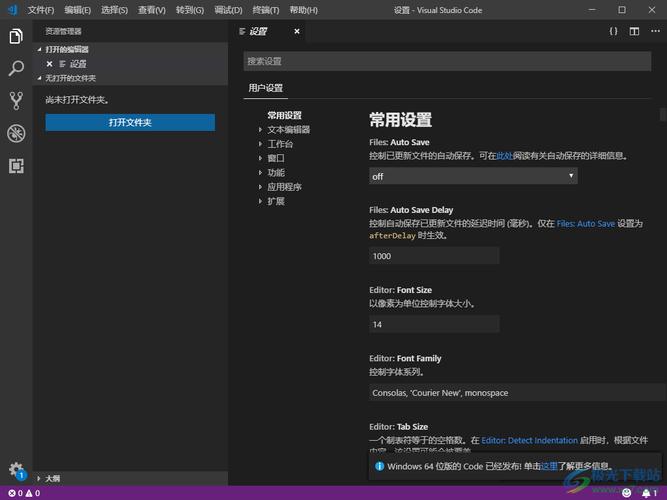Viewport: 667px width, 500px height.
Task: Click the Font Size field showing 14
Action: (x=434, y=324)
